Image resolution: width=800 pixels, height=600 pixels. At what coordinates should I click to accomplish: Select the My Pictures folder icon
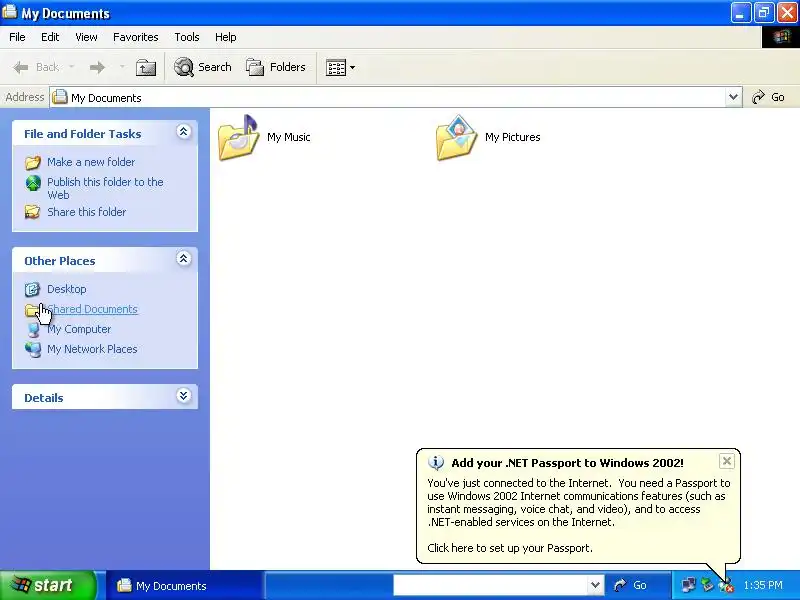[x=457, y=137]
